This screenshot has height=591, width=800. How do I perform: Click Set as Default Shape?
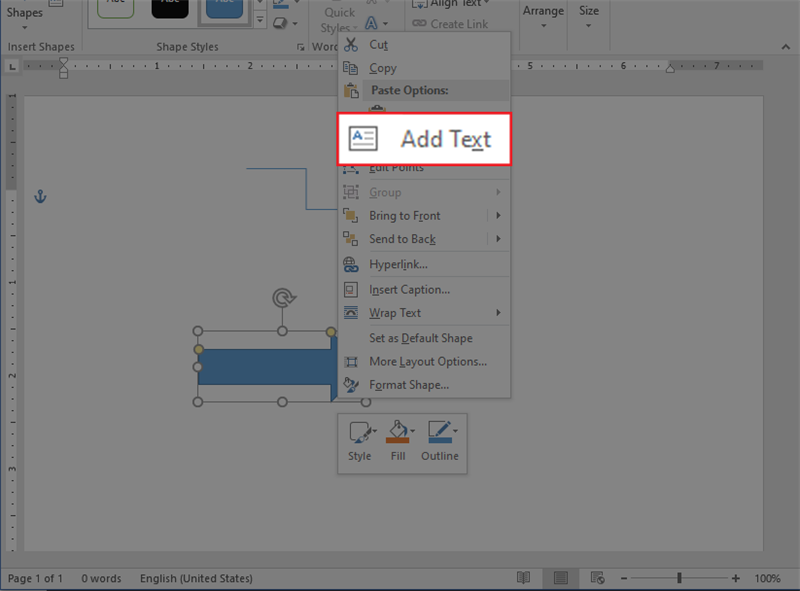[x=420, y=338]
